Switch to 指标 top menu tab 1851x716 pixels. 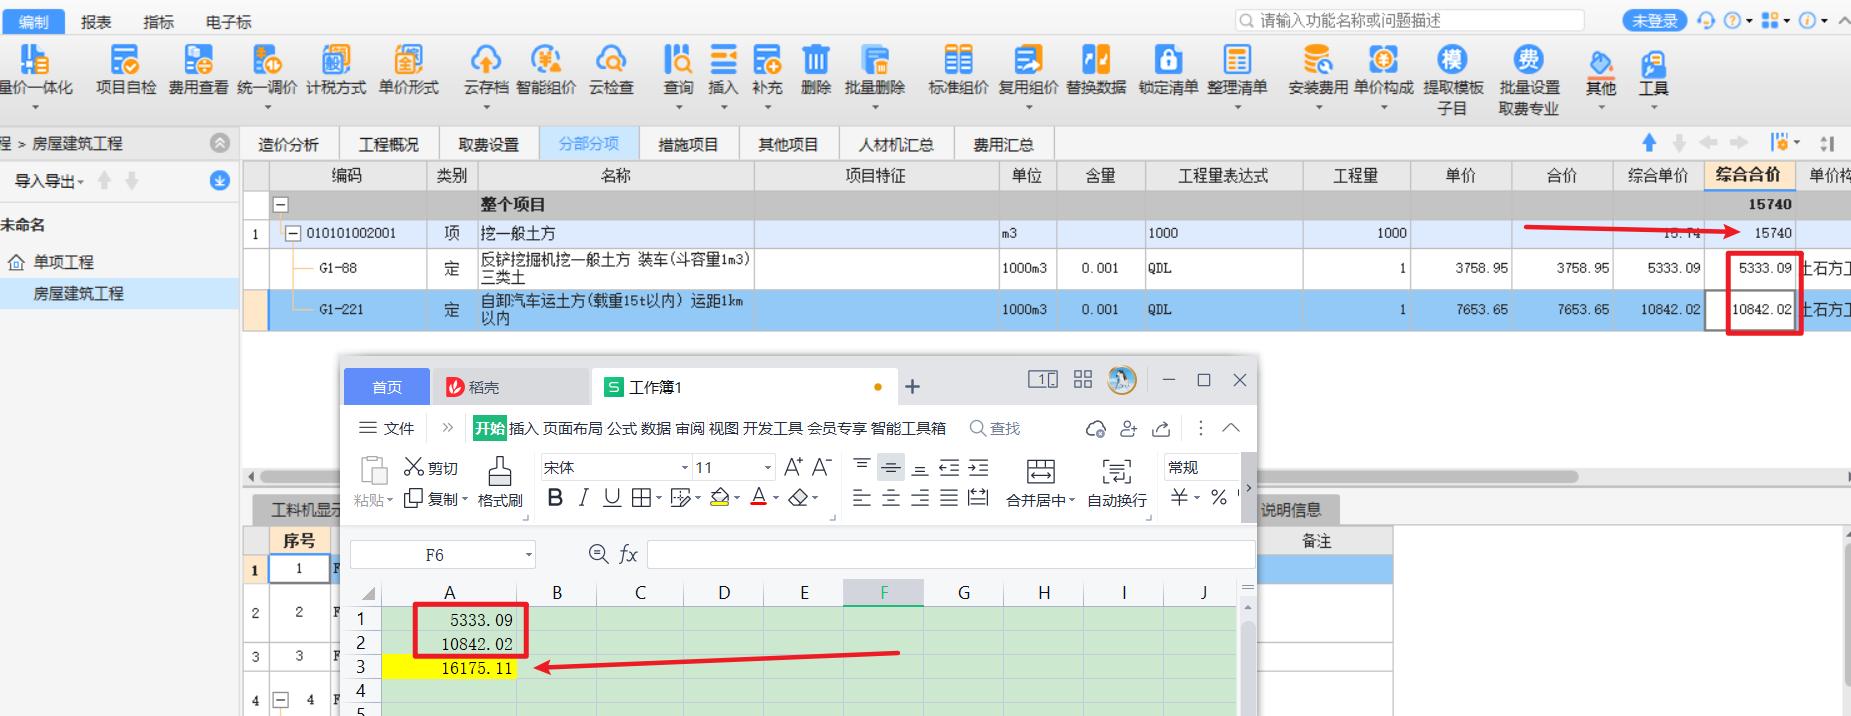[158, 21]
